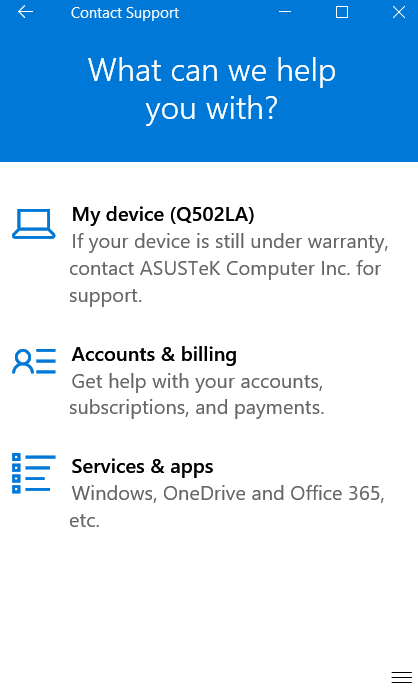Click the word 'support.' under My device
418x700 pixels.
point(106,296)
